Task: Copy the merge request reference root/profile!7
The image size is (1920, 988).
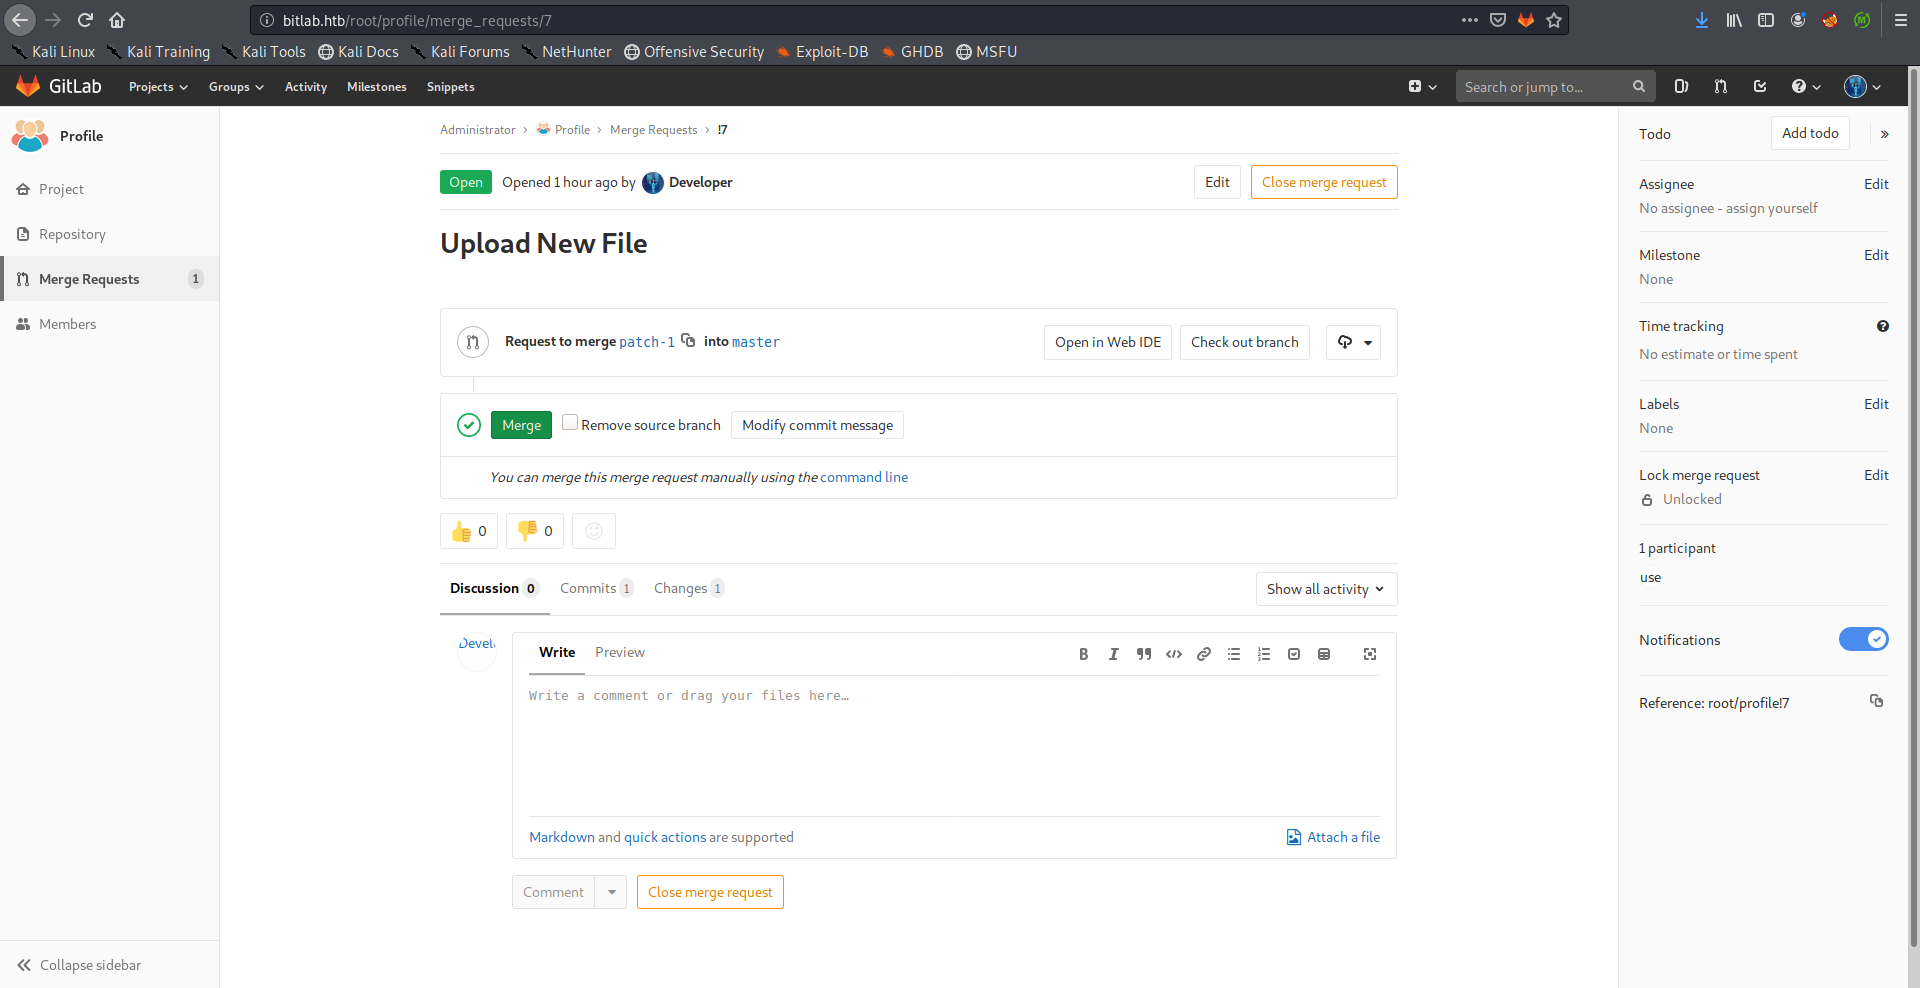Action: click(x=1876, y=702)
